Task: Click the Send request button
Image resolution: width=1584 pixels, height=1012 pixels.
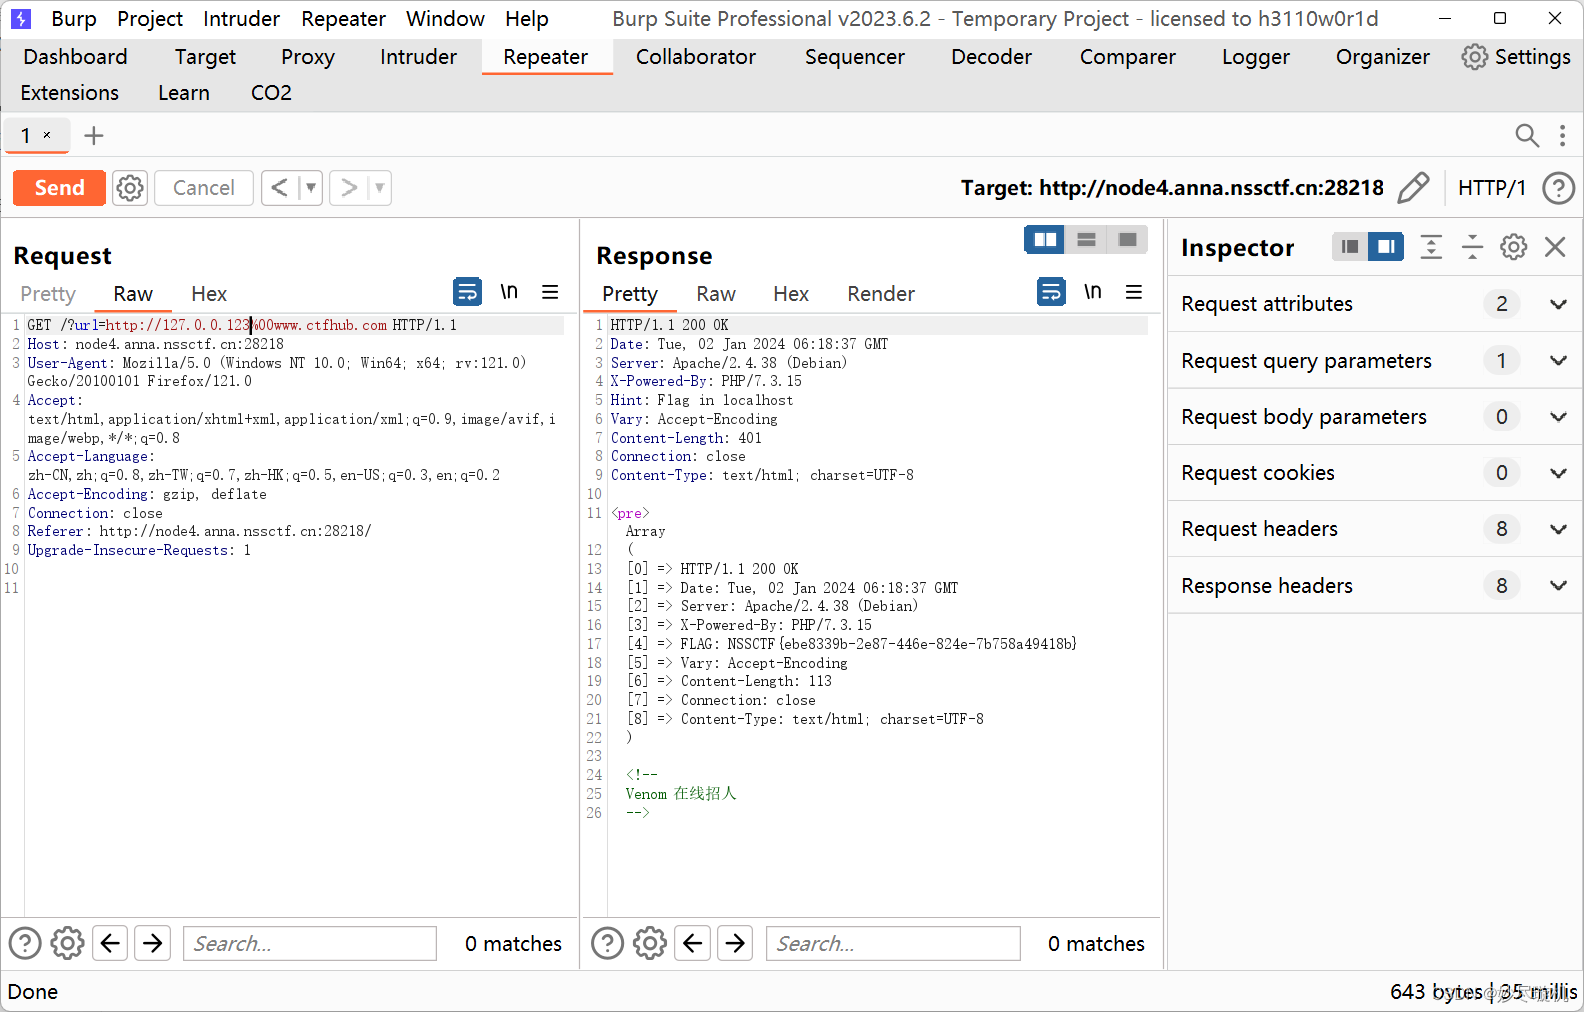Action: [59, 188]
